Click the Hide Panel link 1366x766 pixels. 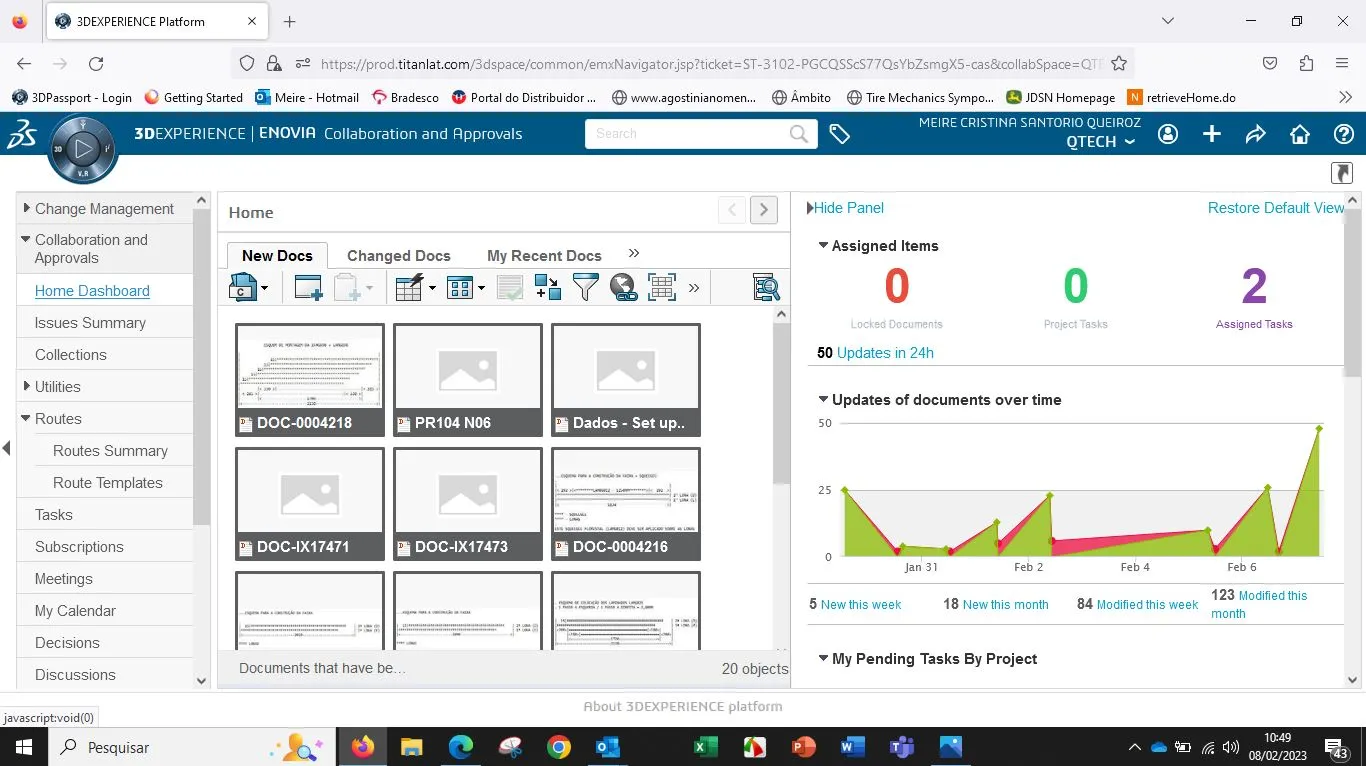tap(847, 208)
